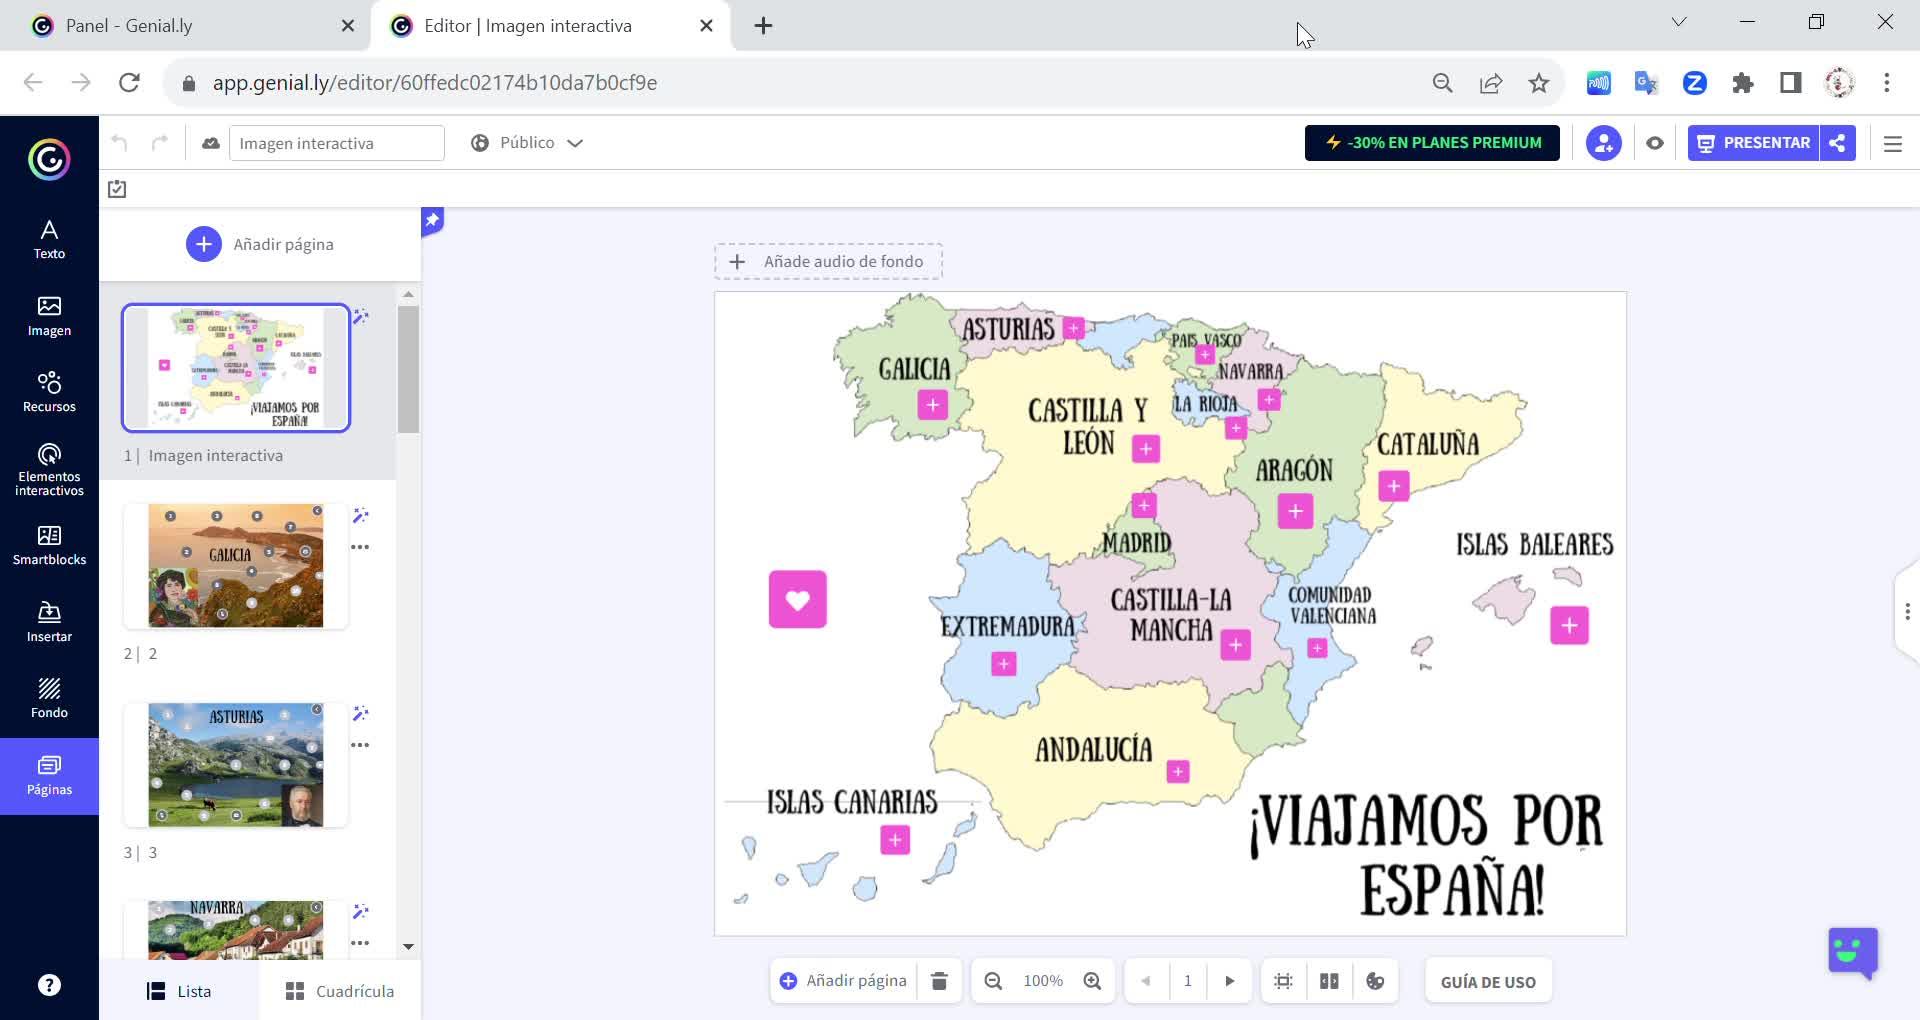The image size is (1920, 1020).
Task: Open the Smartblocks panel
Action: coord(49,546)
